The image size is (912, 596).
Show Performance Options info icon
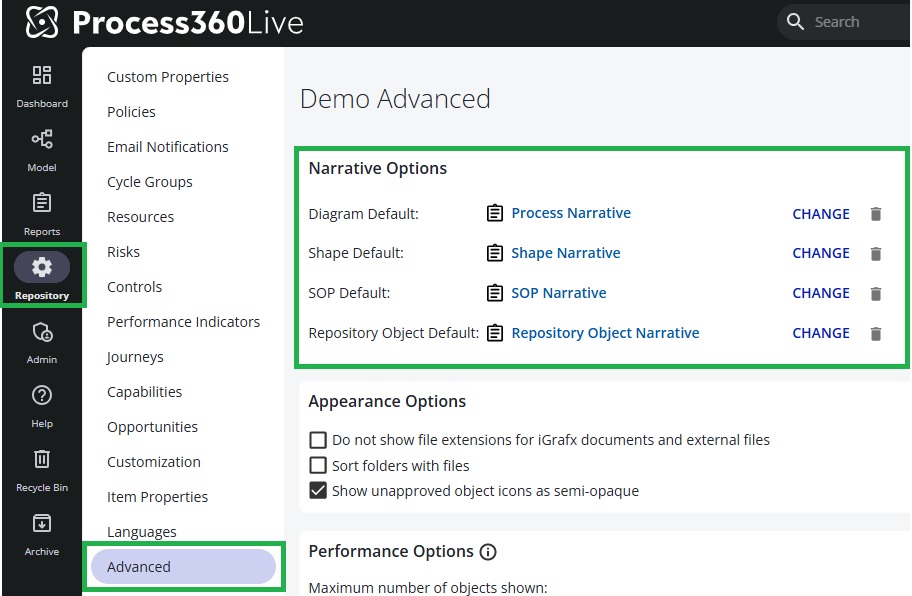pos(488,552)
